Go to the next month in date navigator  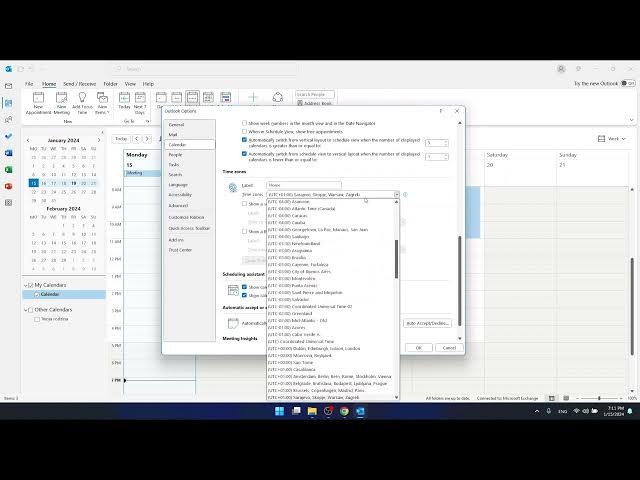pos(98,140)
